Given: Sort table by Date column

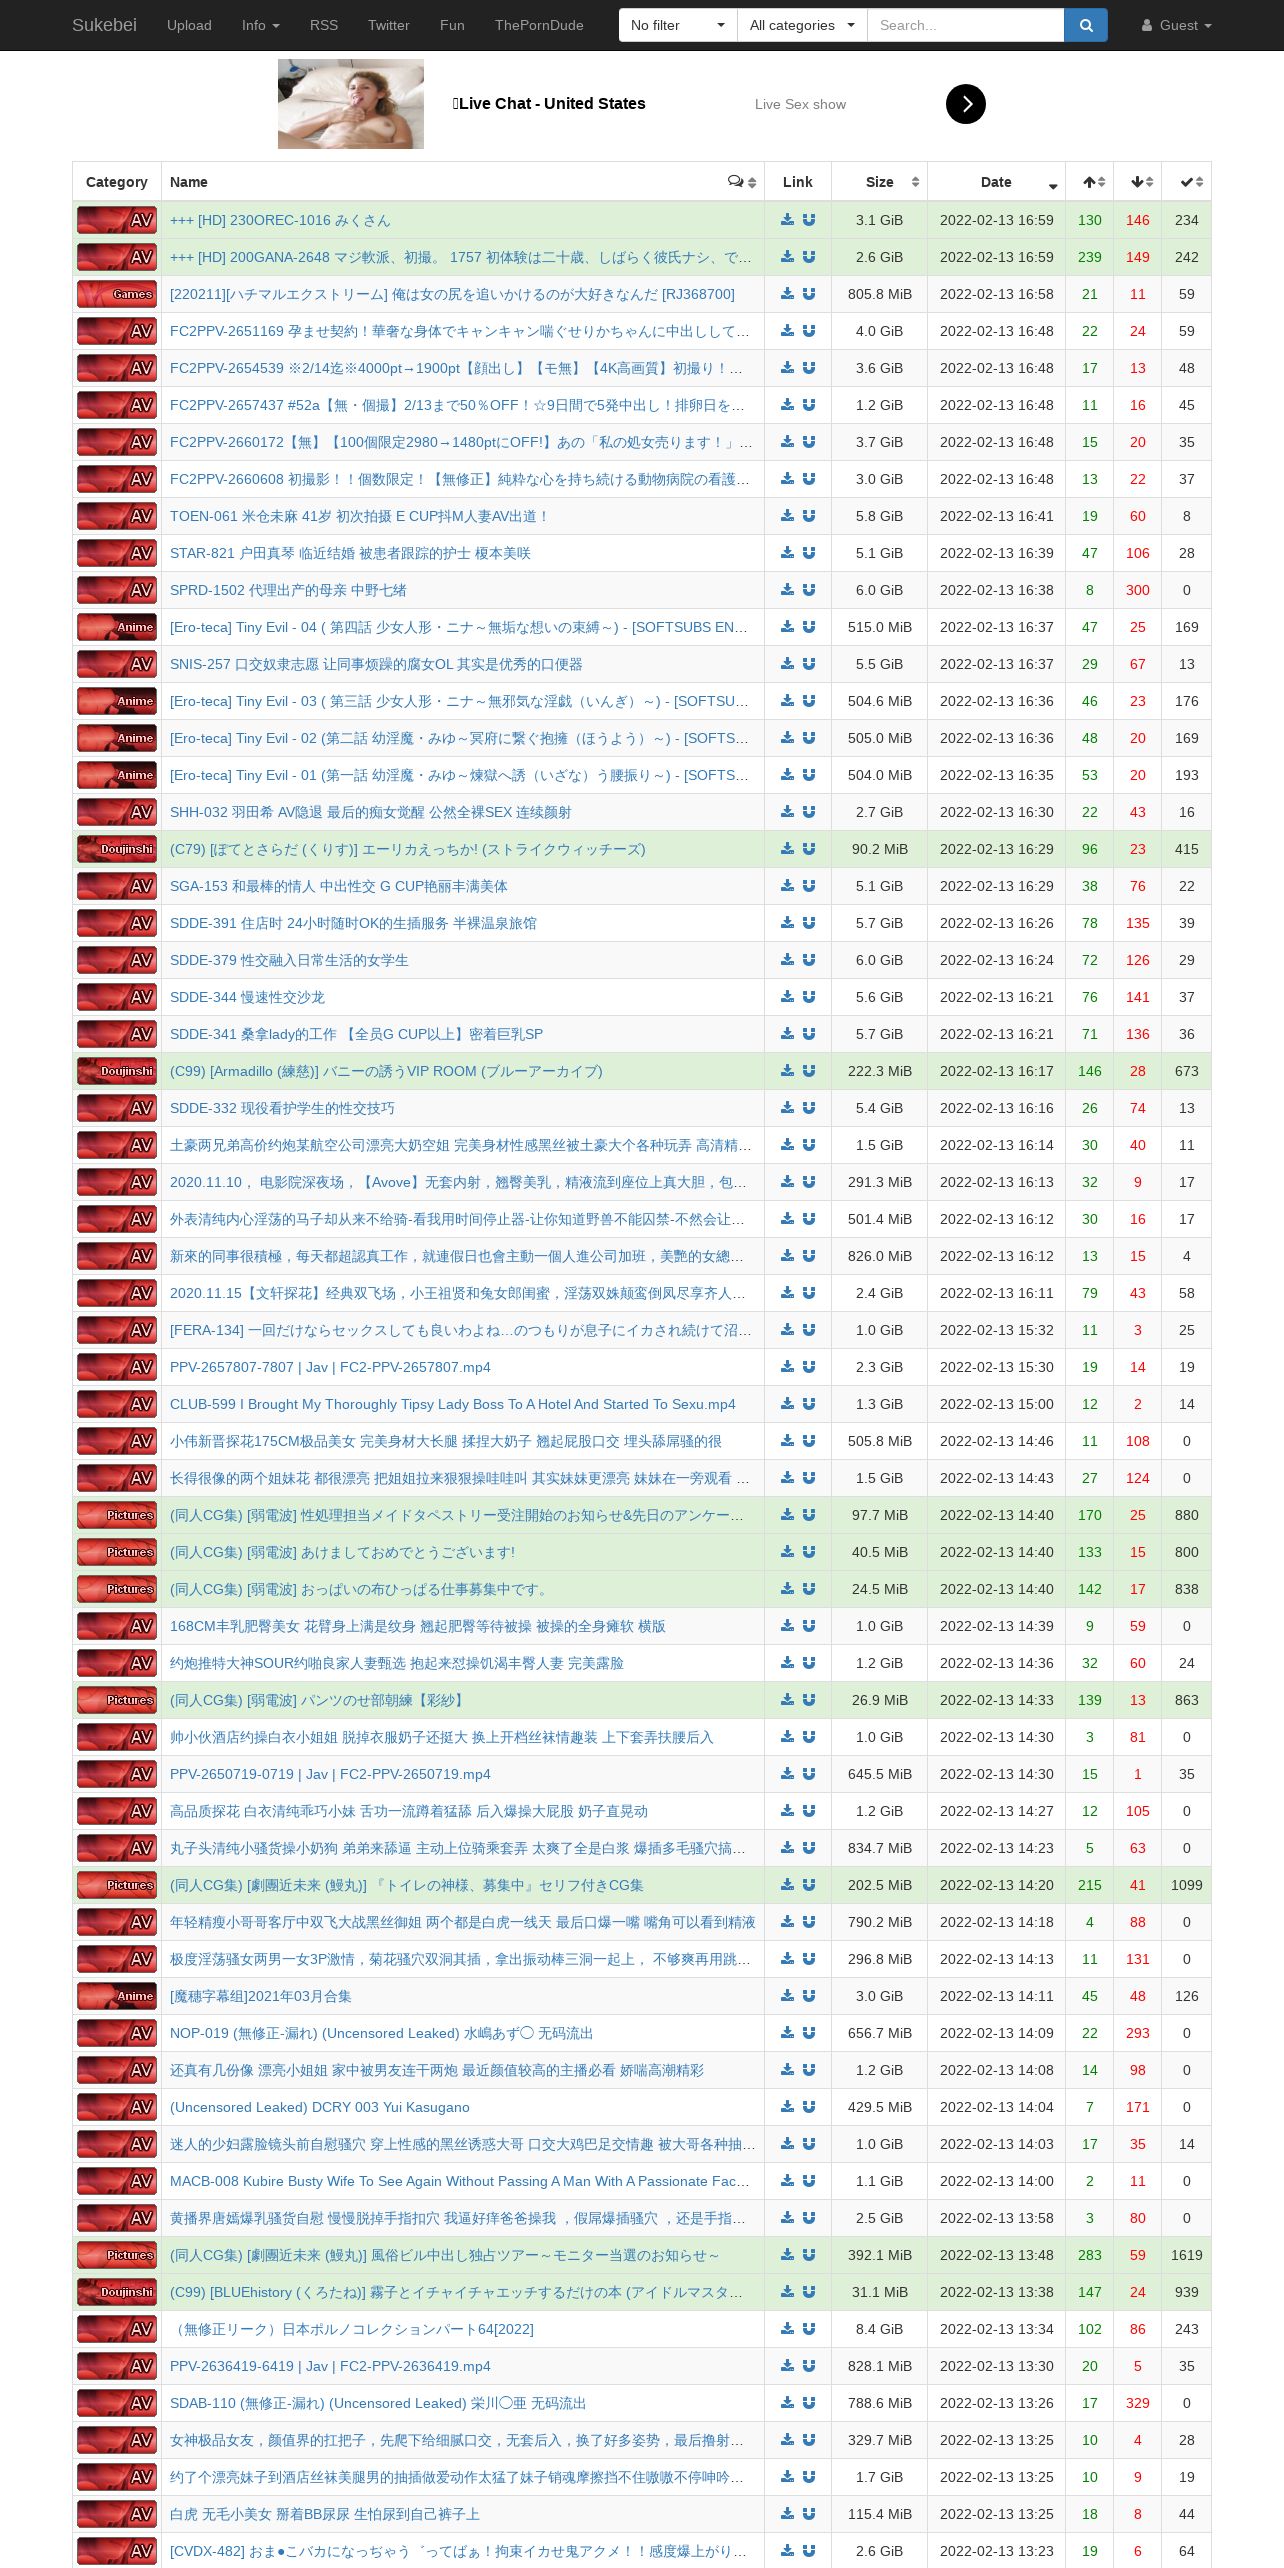Looking at the screenshot, I should pos(997,182).
